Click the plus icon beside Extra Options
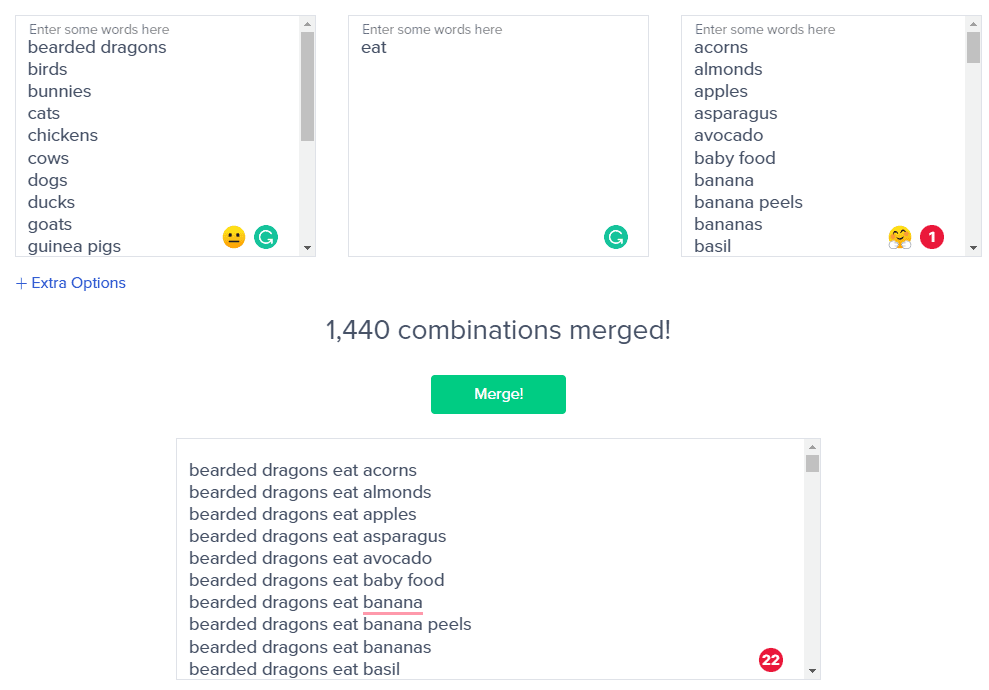The image size is (989, 690). pos(21,283)
